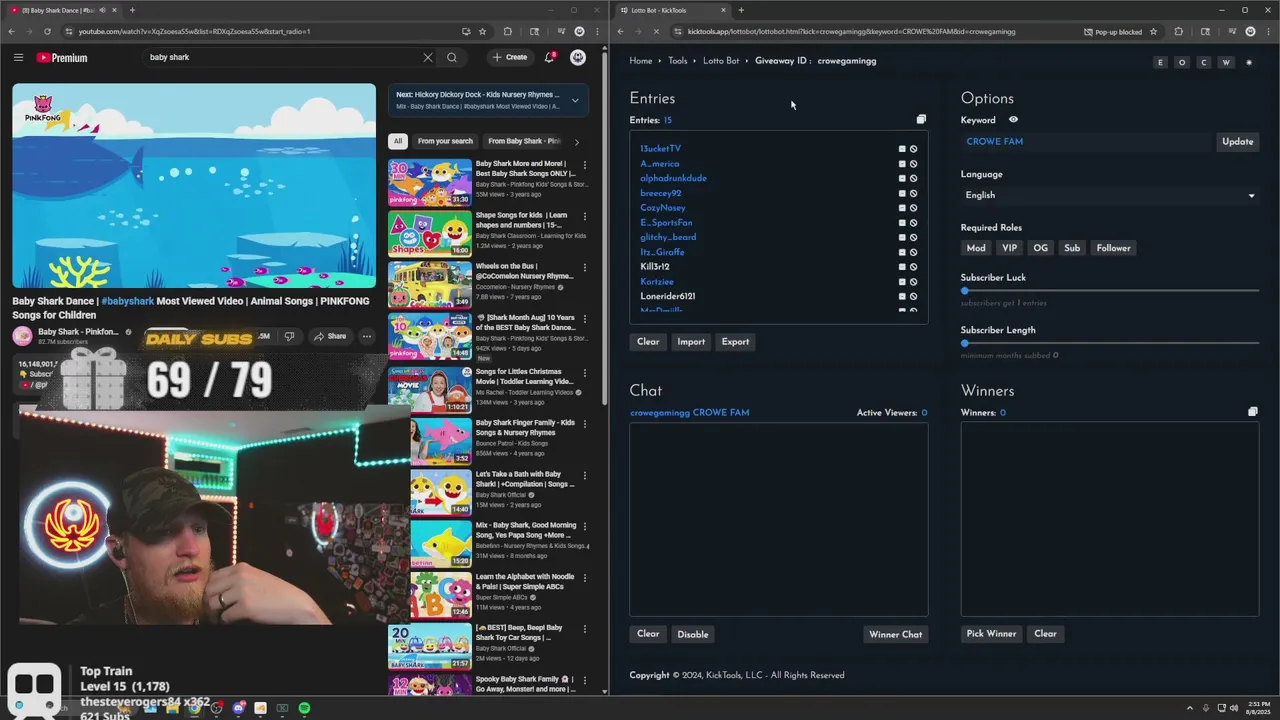Bookmark the KickTools page with the star
Screen dimensions: 1280x720
click(1153, 32)
